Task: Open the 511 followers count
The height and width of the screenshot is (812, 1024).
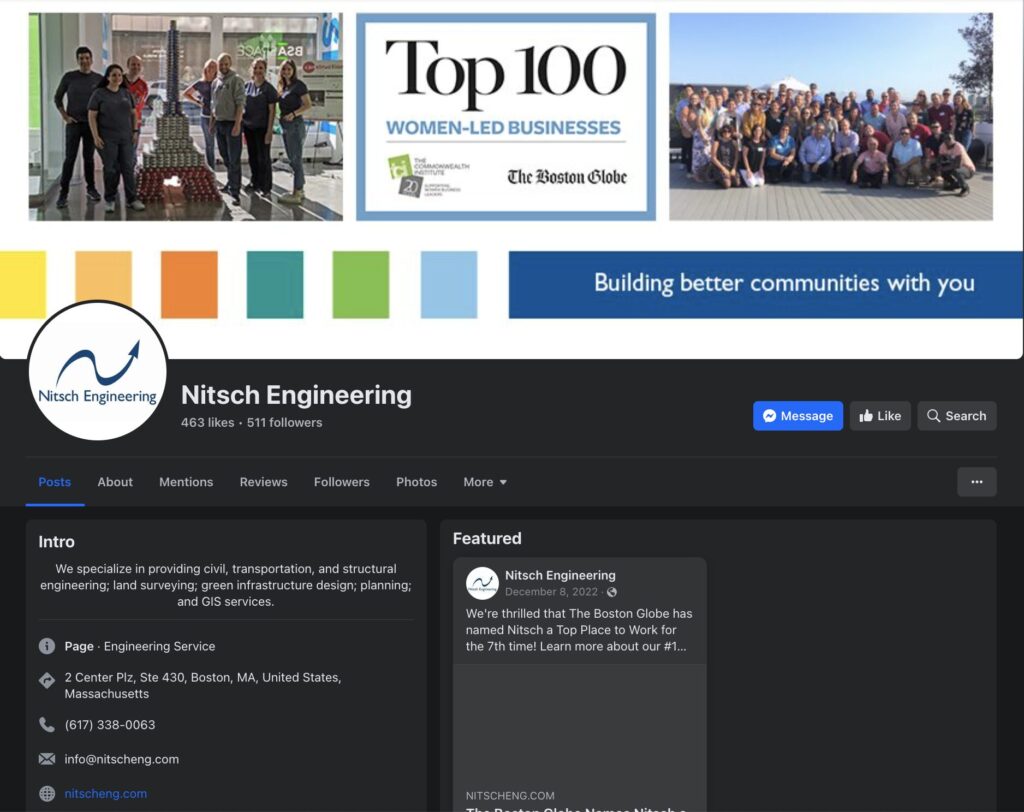Action: (x=284, y=423)
